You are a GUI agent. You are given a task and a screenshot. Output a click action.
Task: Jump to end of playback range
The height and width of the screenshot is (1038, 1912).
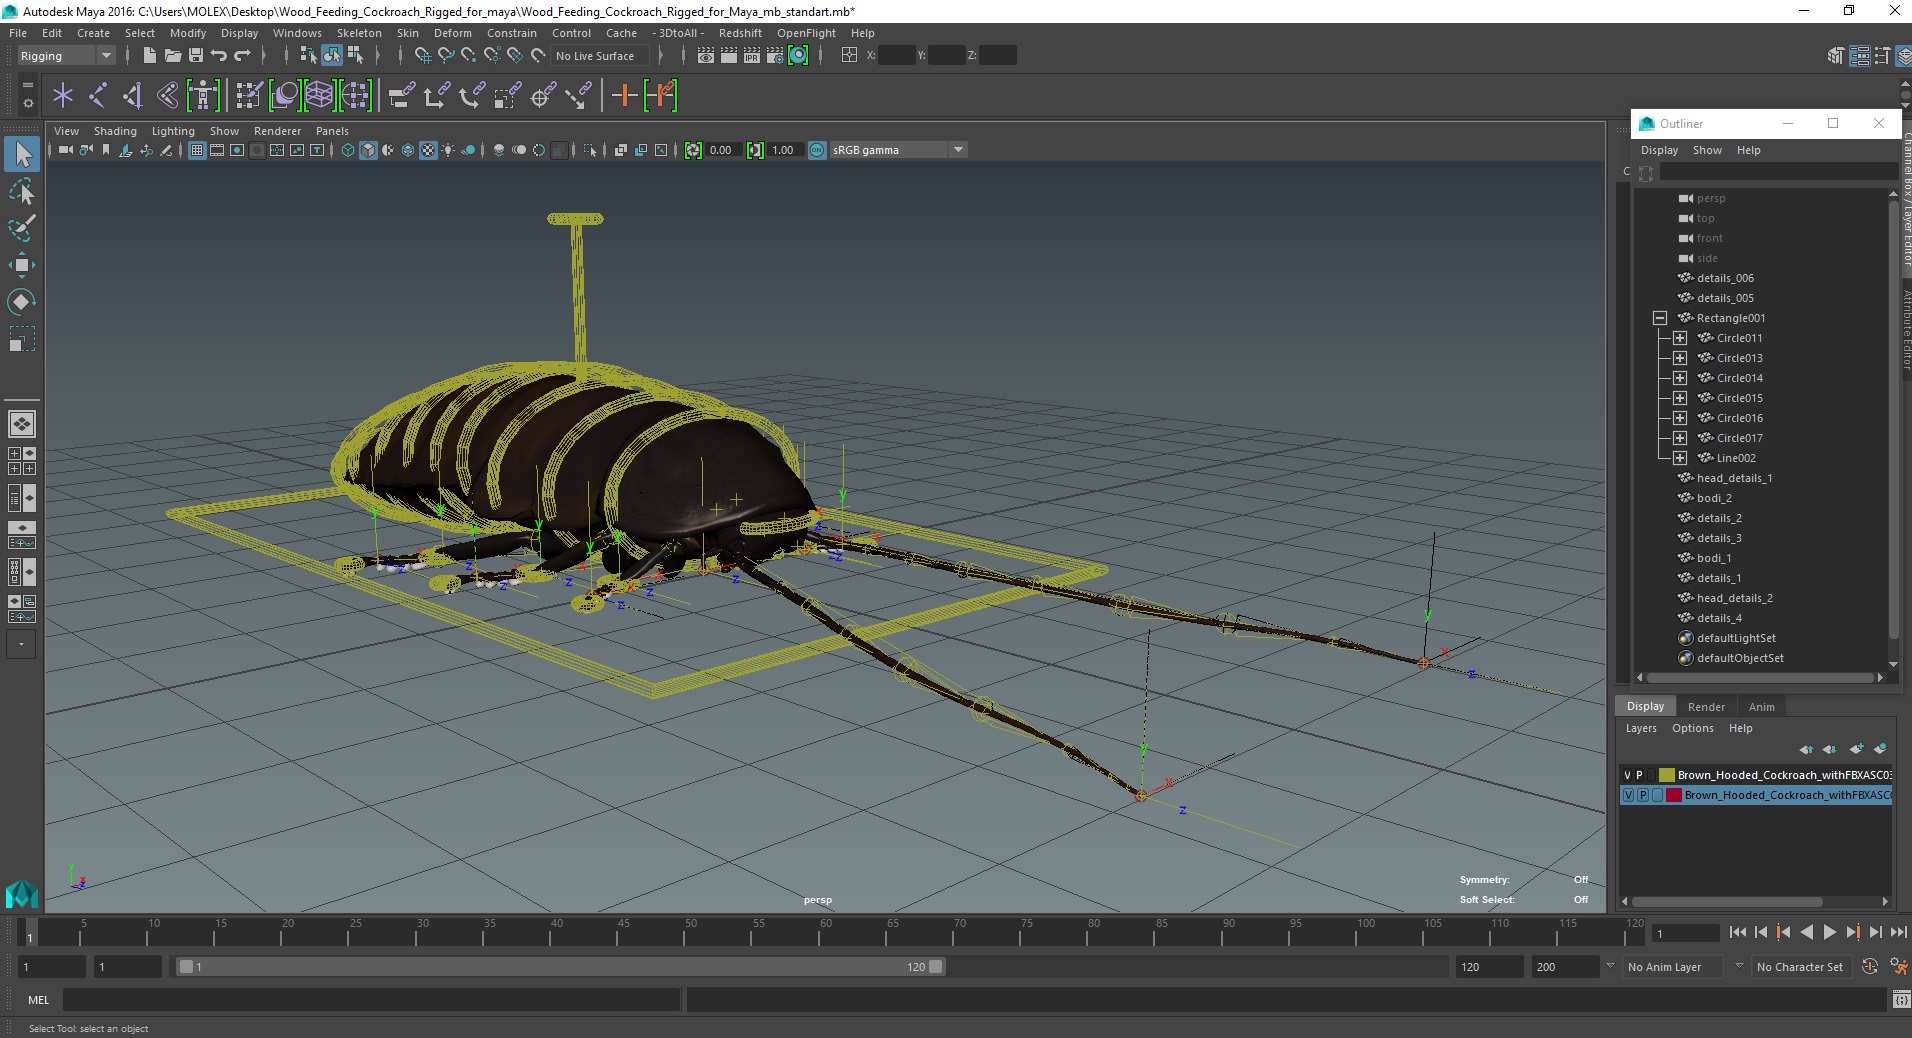coord(1898,932)
